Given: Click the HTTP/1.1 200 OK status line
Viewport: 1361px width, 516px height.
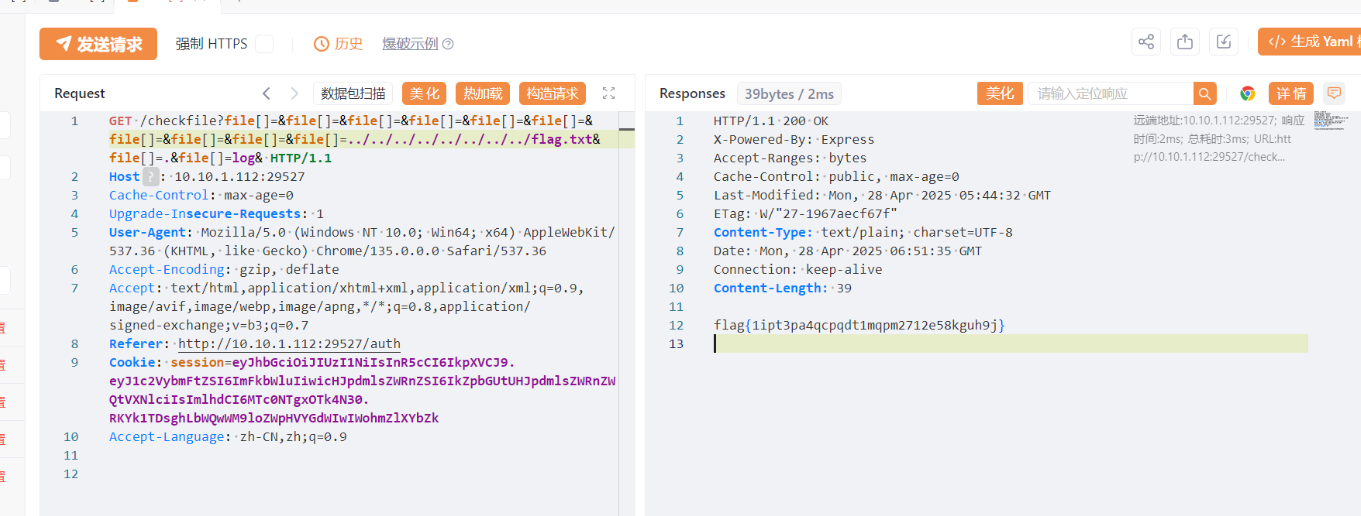Looking at the screenshot, I should point(771,121).
